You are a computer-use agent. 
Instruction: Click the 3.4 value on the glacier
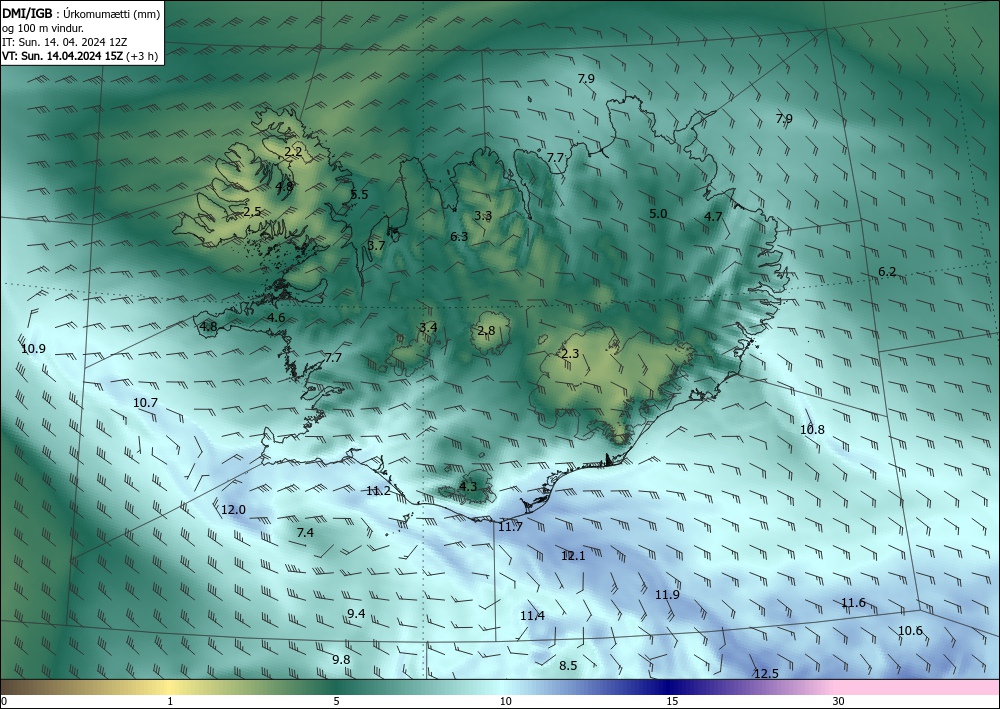tap(429, 328)
